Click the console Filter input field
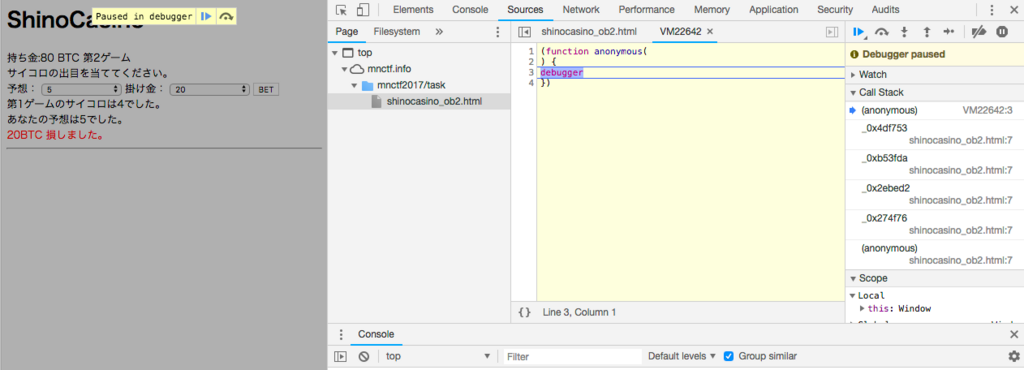The height and width of the screenshot is (370, 1024). 573,356
